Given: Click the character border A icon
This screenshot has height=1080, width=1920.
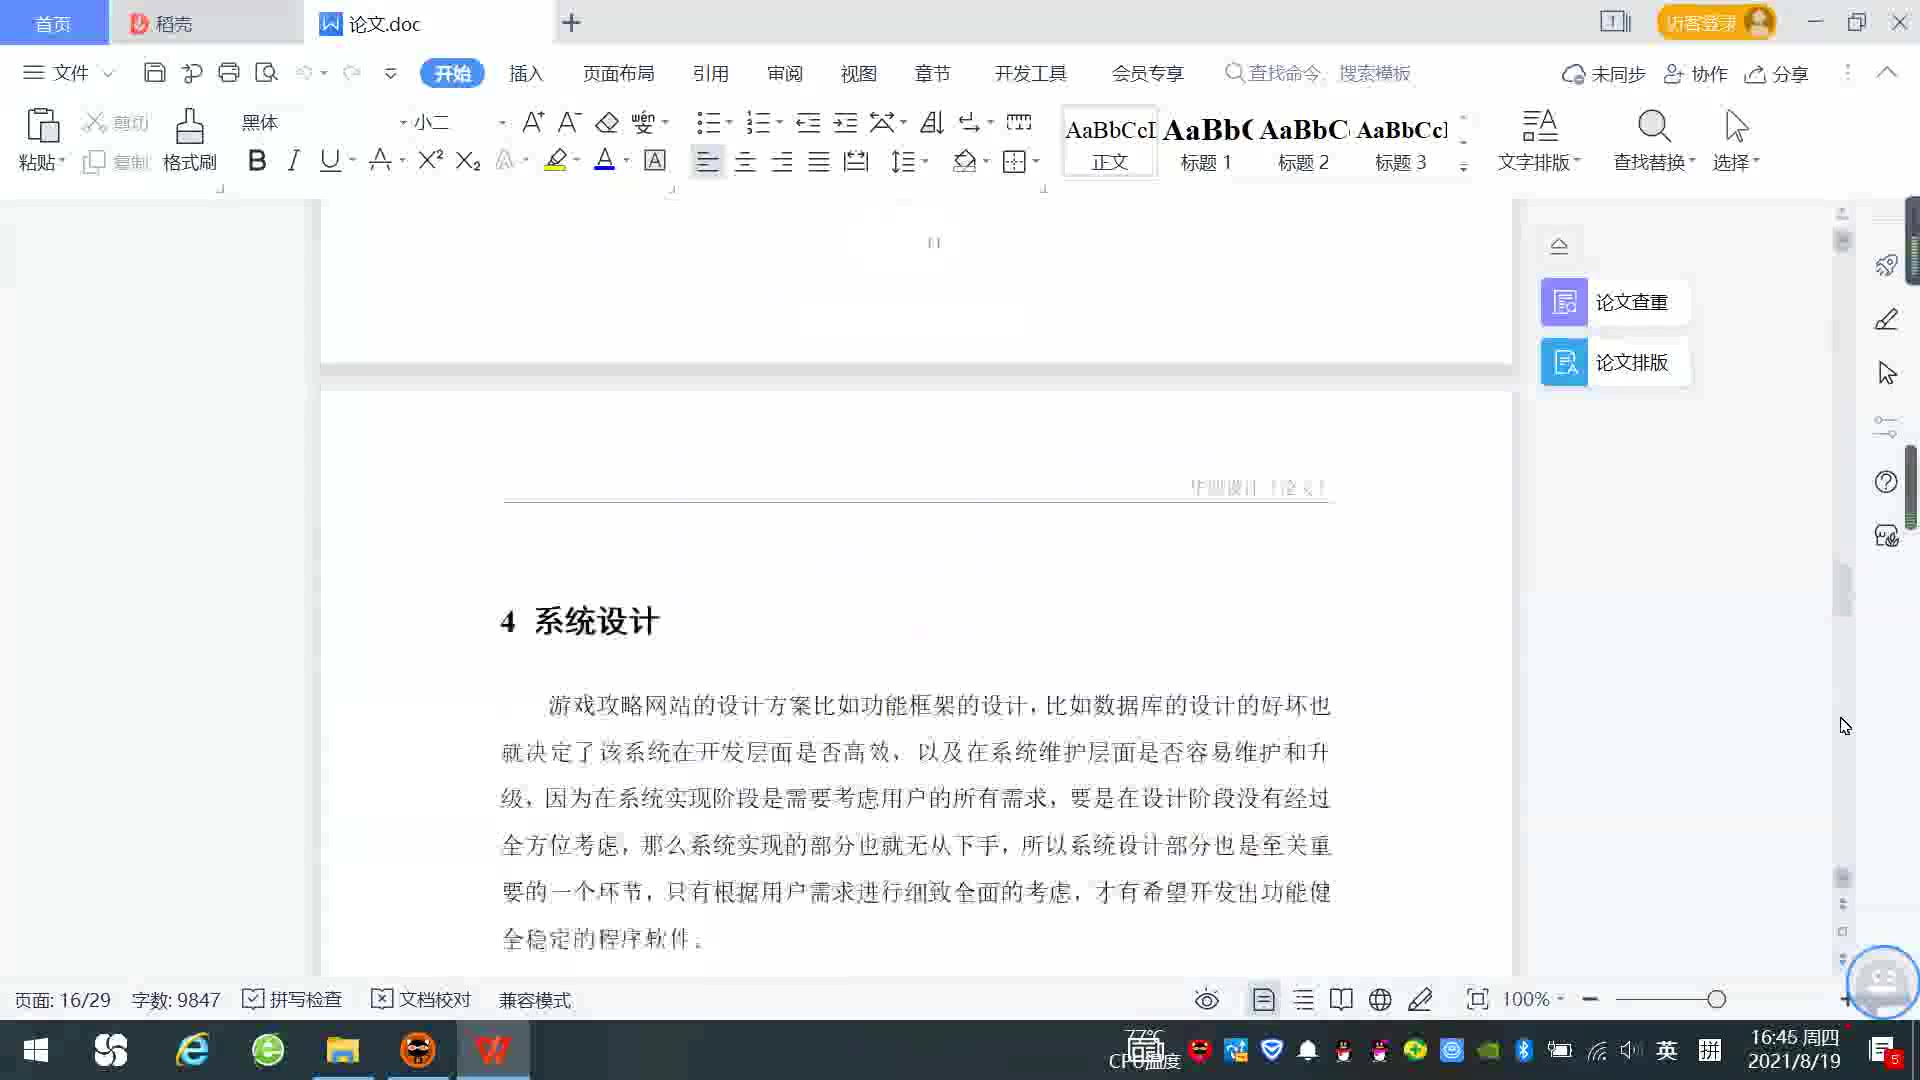Looking at the screenshot, I should click(x=655, y=160).
